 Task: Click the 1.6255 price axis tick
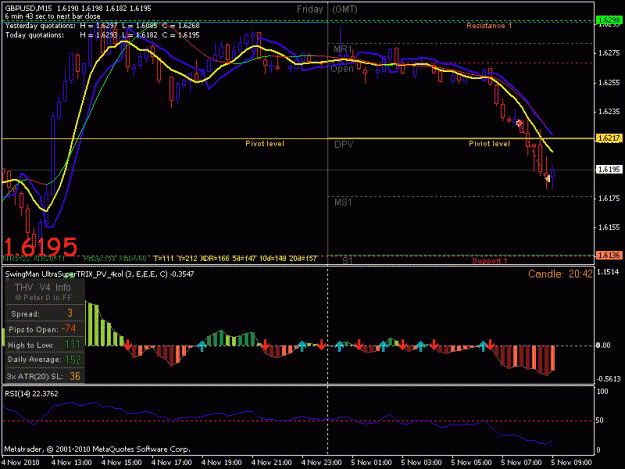[x=608, y=82]
